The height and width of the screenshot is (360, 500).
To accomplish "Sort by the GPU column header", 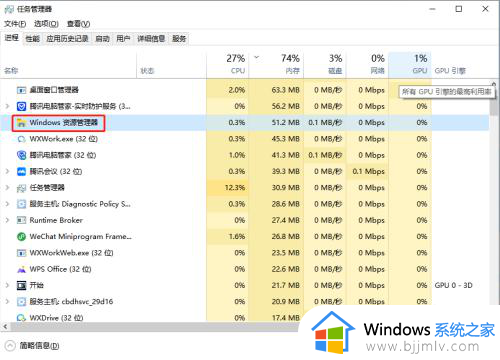I will coord(410,65).
